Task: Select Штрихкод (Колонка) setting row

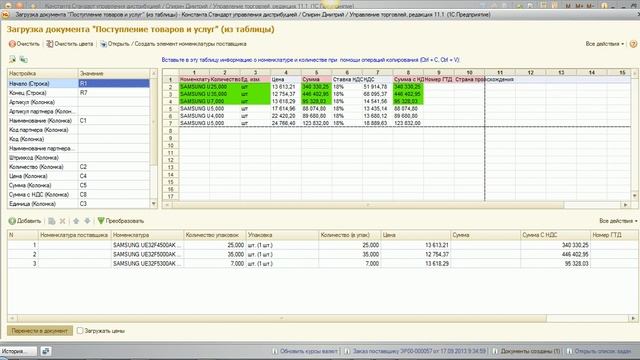Action: [79, 158]
